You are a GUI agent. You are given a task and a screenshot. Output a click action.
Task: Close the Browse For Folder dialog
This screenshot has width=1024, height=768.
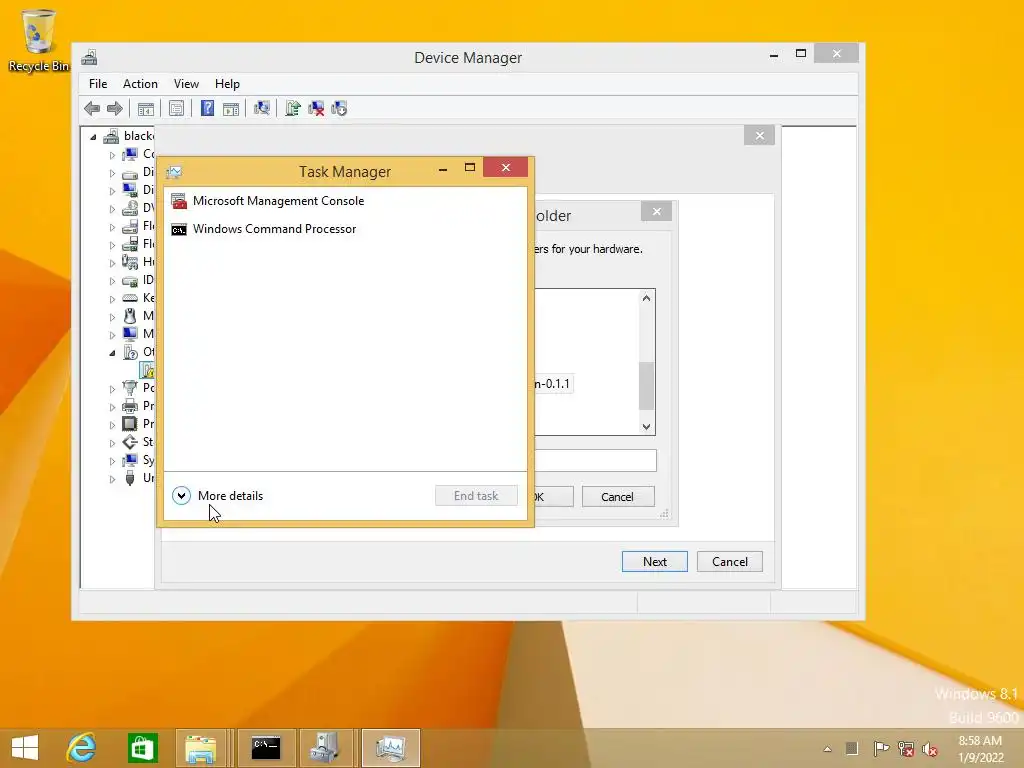657,212
